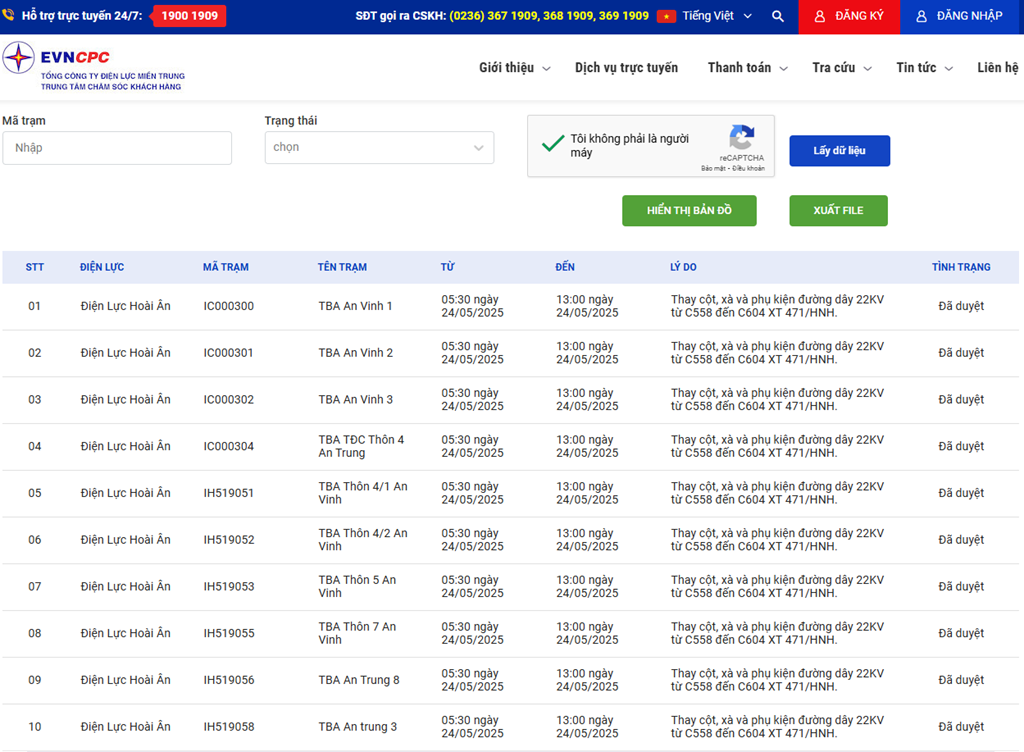Click the HIỂN THỊ BẢN ĐỒ button
This screenshot has width=1024, height=752.
[x=689, y=211]
